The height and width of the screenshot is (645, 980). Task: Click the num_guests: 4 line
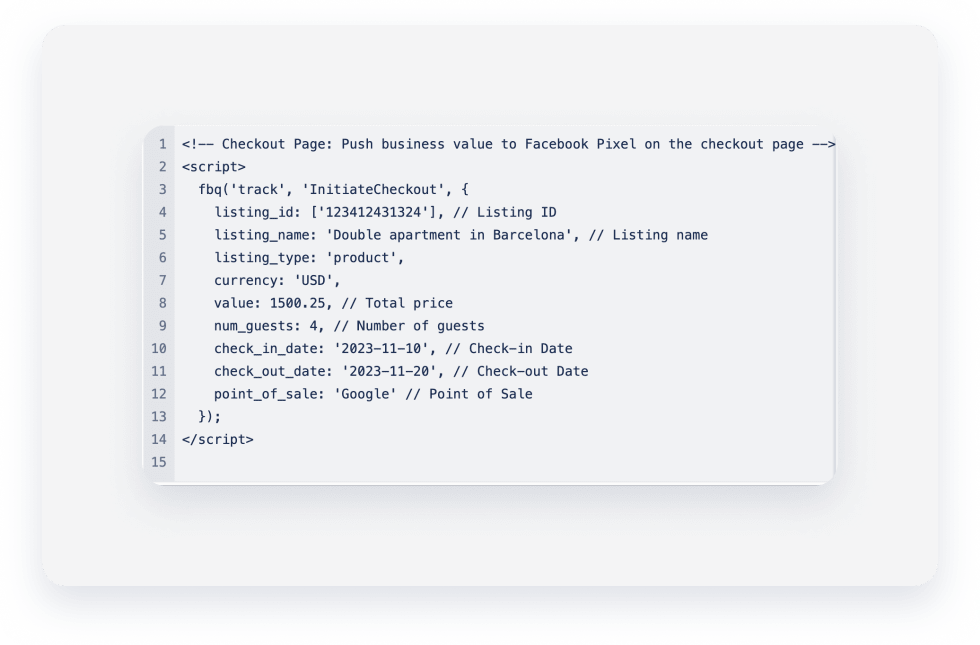coord(349,326)
